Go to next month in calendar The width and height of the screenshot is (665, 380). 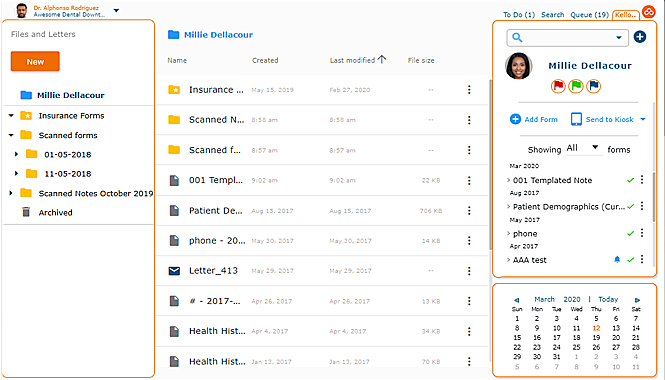coord(637,300)
